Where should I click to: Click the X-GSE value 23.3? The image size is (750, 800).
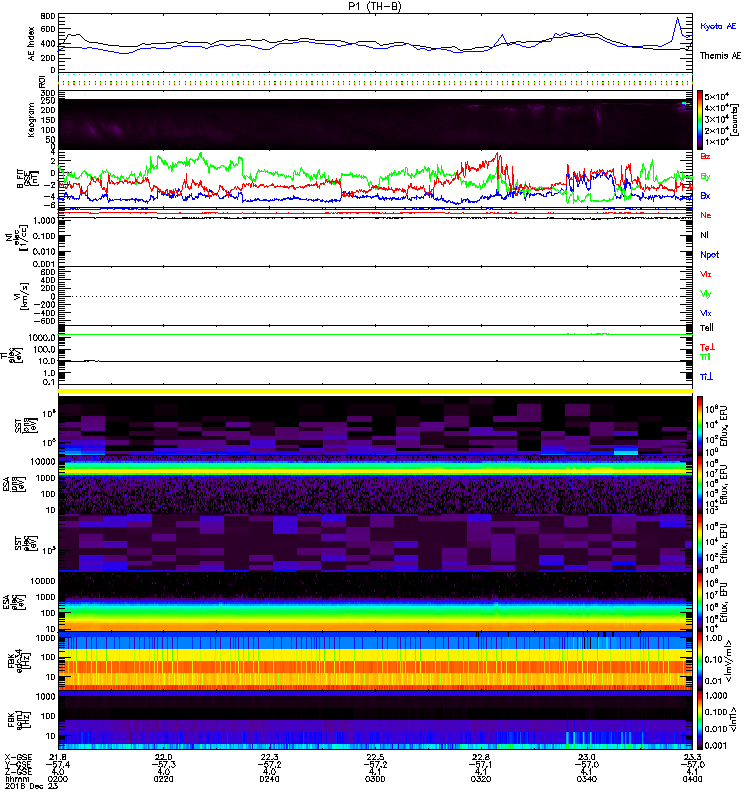pyautogui.click(x=692, y=757)
